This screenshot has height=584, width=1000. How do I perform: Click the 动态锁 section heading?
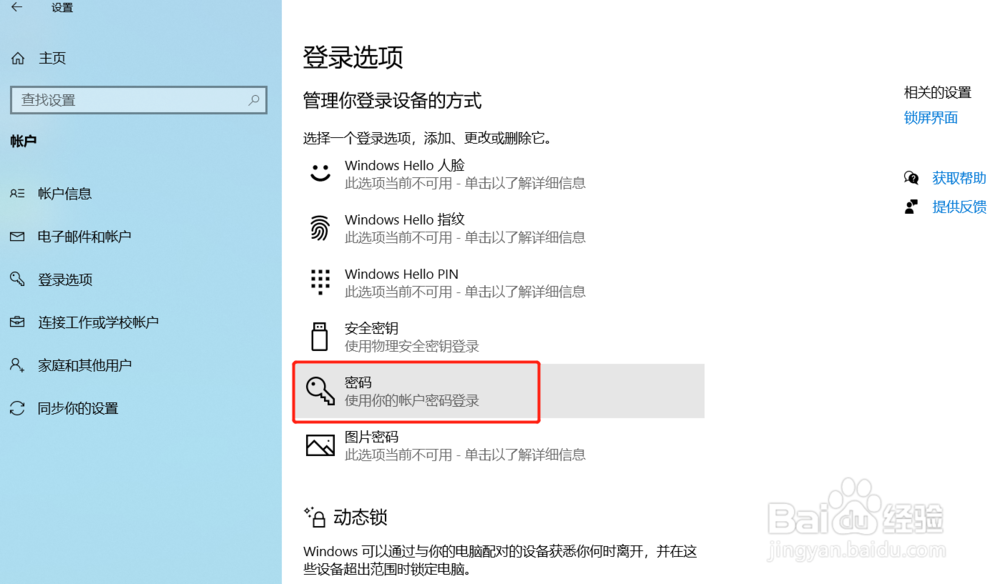[x=360, y=517]
